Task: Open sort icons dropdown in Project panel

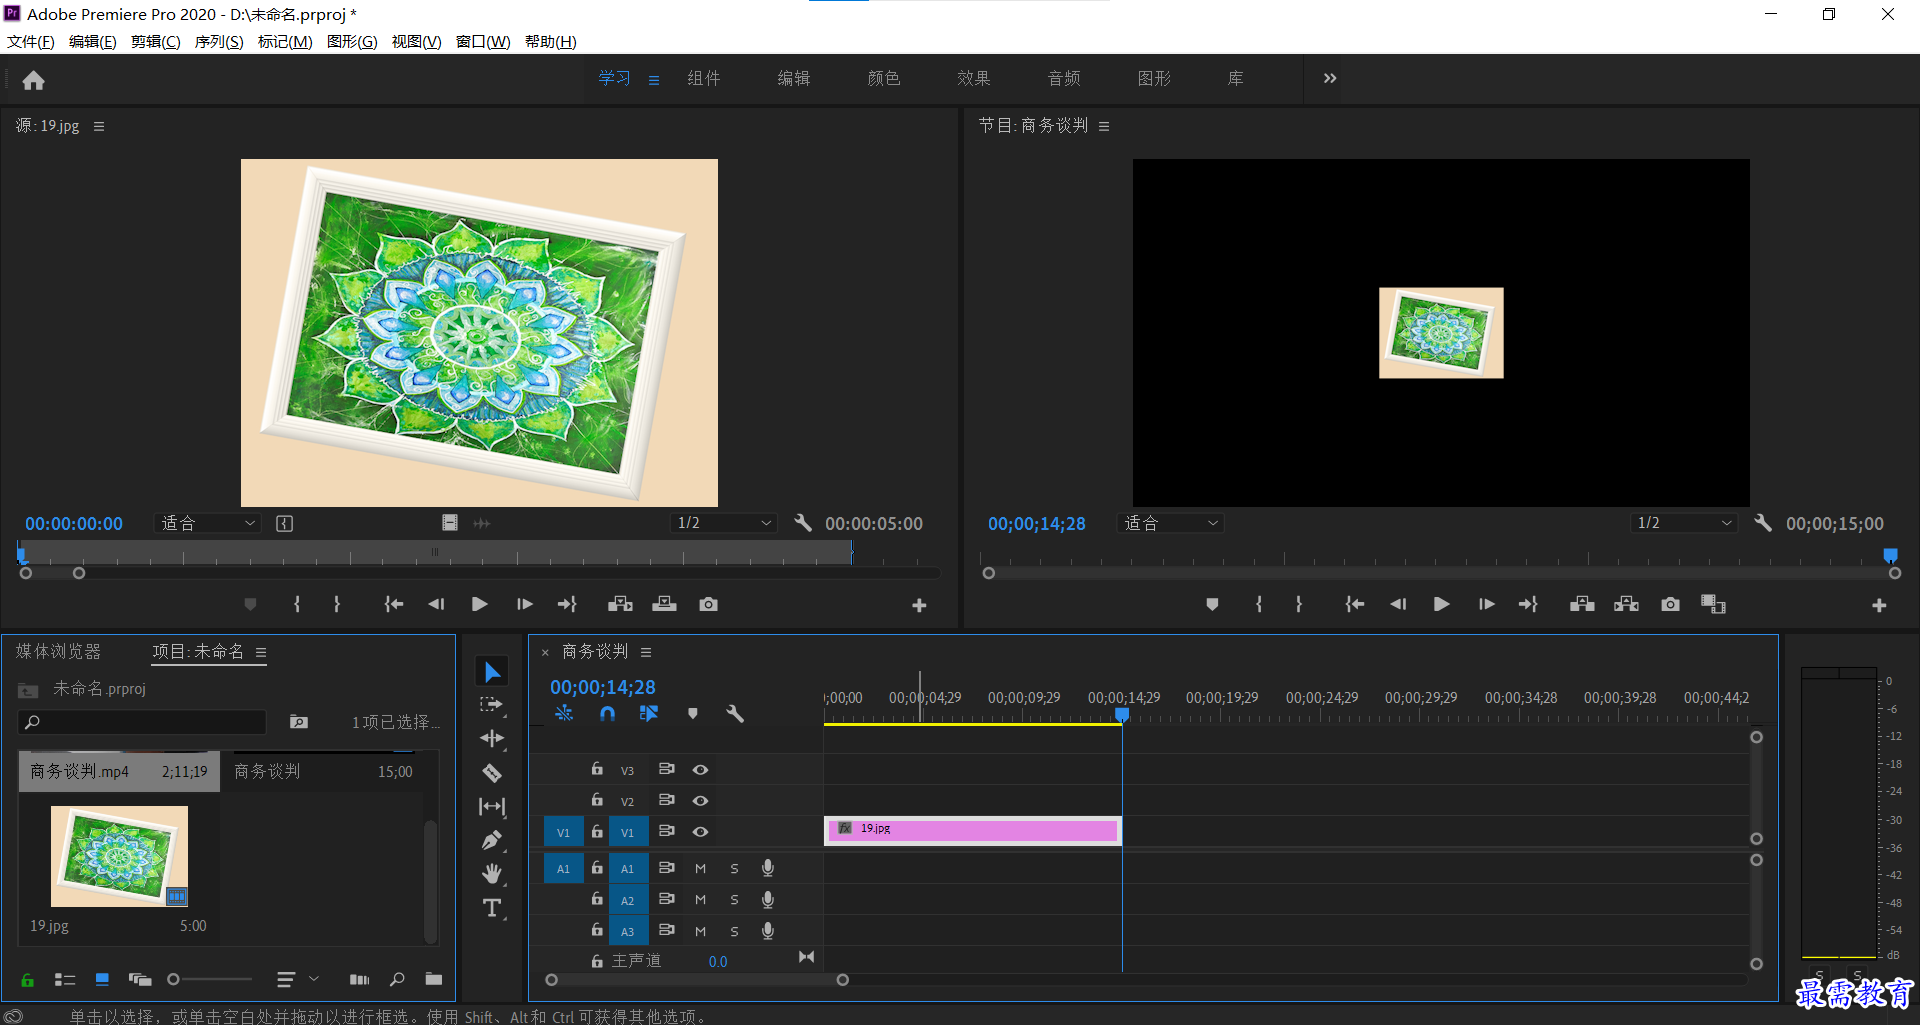Action: pyautogui.click(x=297, y=979)
